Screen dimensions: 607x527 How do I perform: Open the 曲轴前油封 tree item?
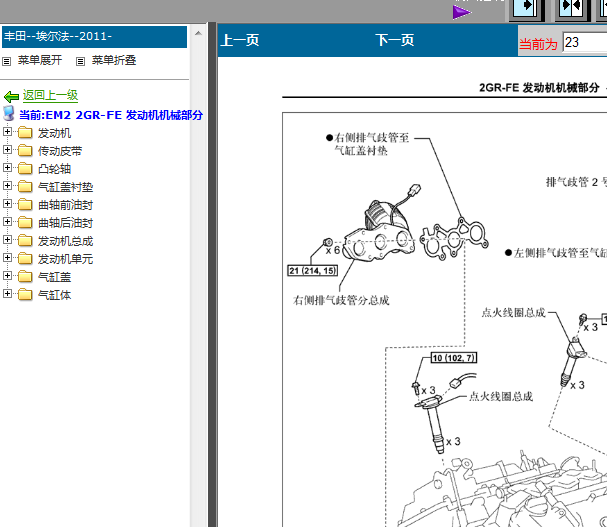[65, 205]
